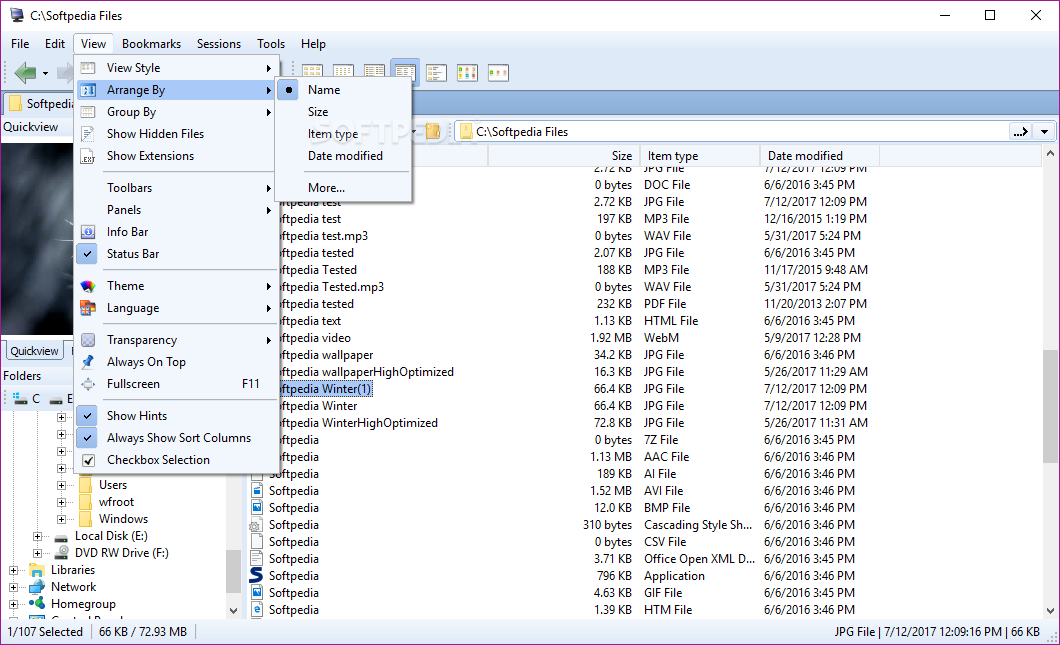Viewport: 1060px width, 645px height.
Task: Click the Softpedia BMP File icon
Action: tap(257, 508)
